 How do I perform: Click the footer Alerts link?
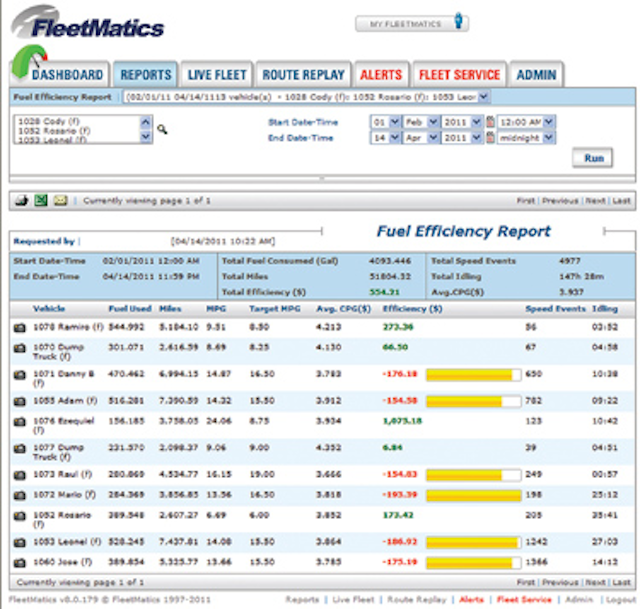click(x=471, y=600)
